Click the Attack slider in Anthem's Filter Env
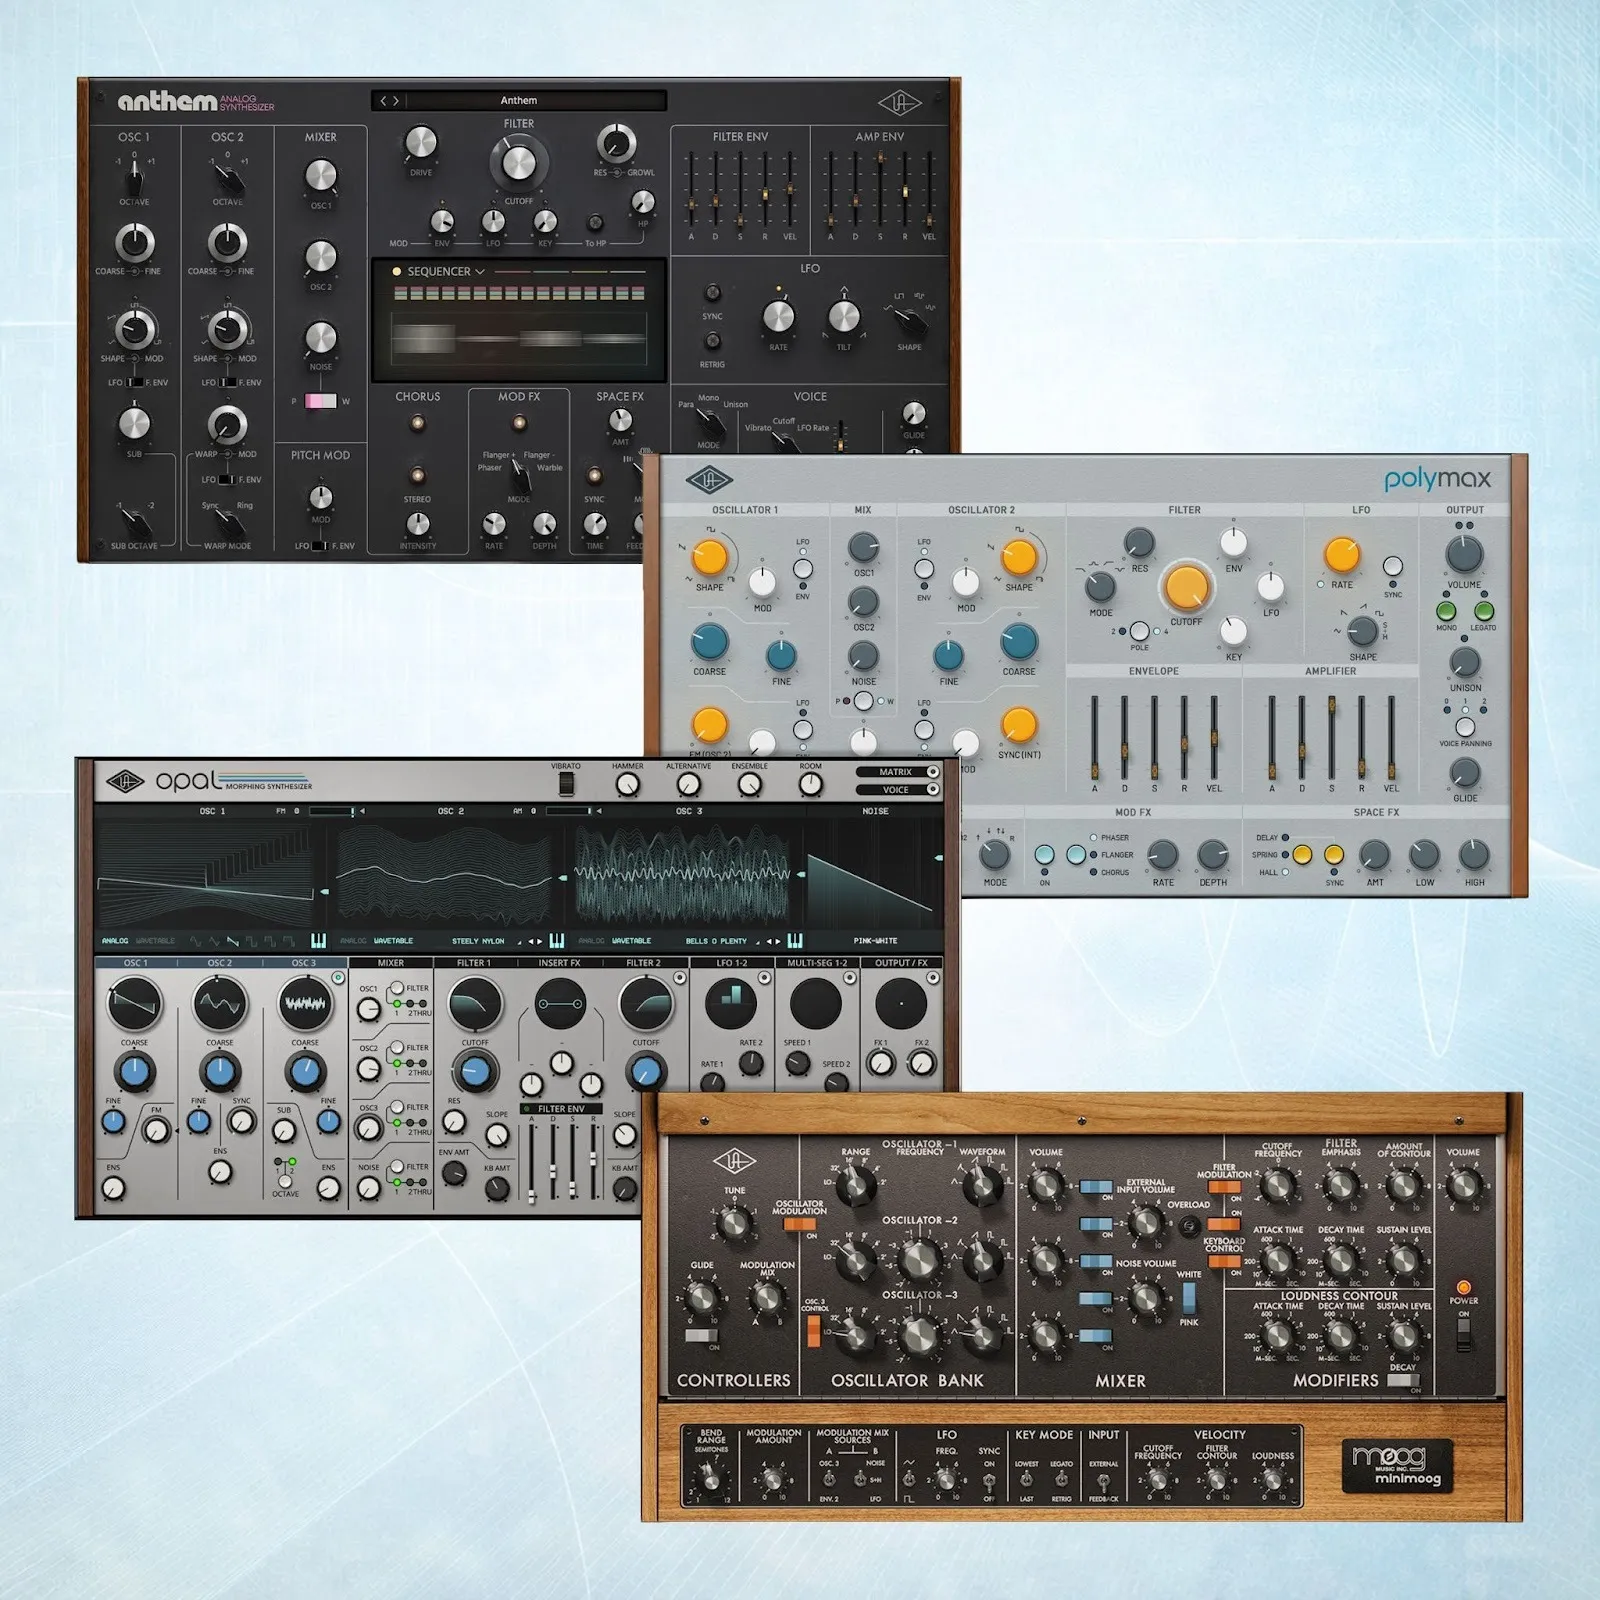Viewport: 1600px width, 1600px height. click(692, 203)
